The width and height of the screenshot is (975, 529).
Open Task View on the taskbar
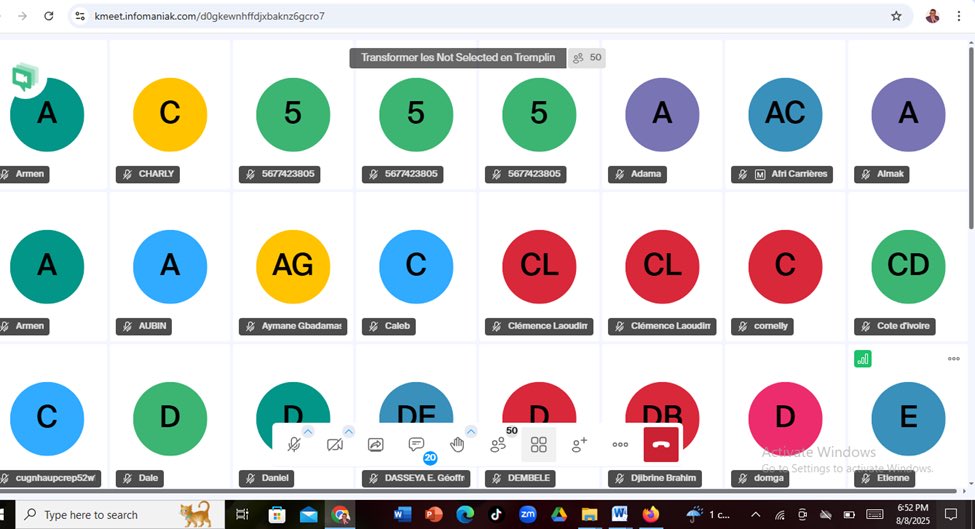click(243, 515)
